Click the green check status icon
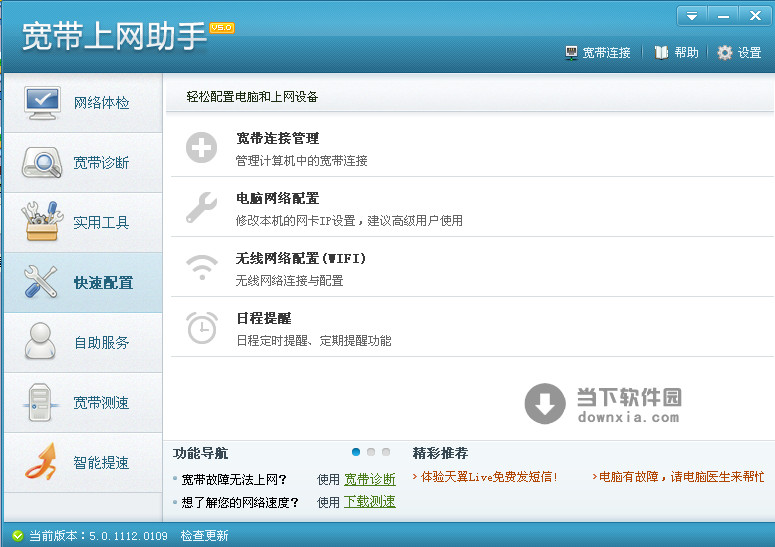Viewport: 775px width, 547px height. click(18, 536)
